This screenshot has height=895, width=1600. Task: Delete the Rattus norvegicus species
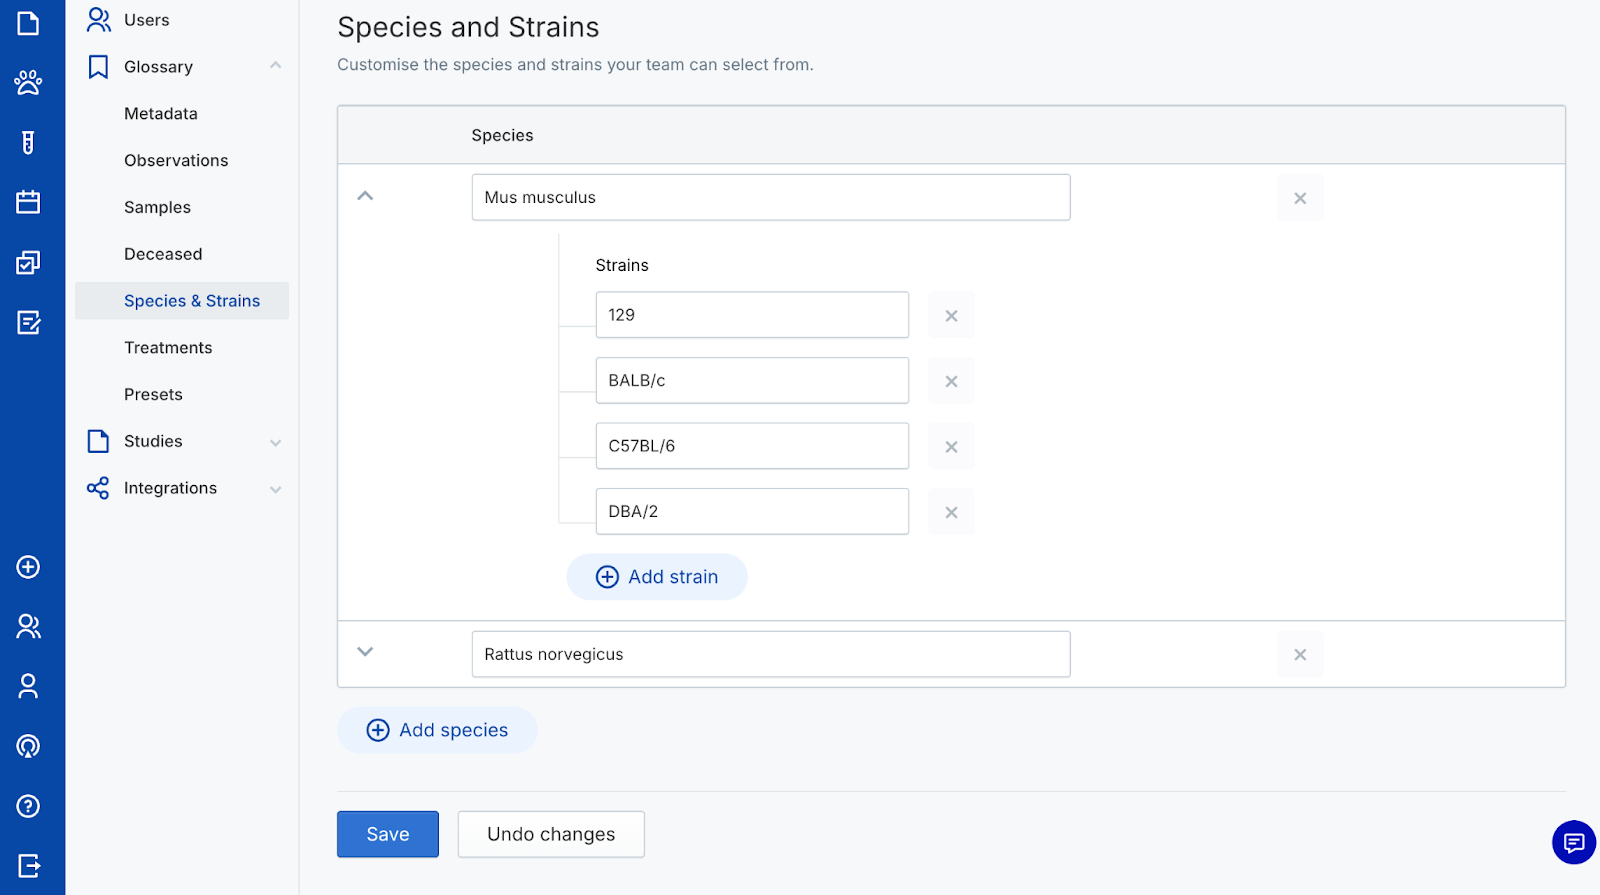1300,655
